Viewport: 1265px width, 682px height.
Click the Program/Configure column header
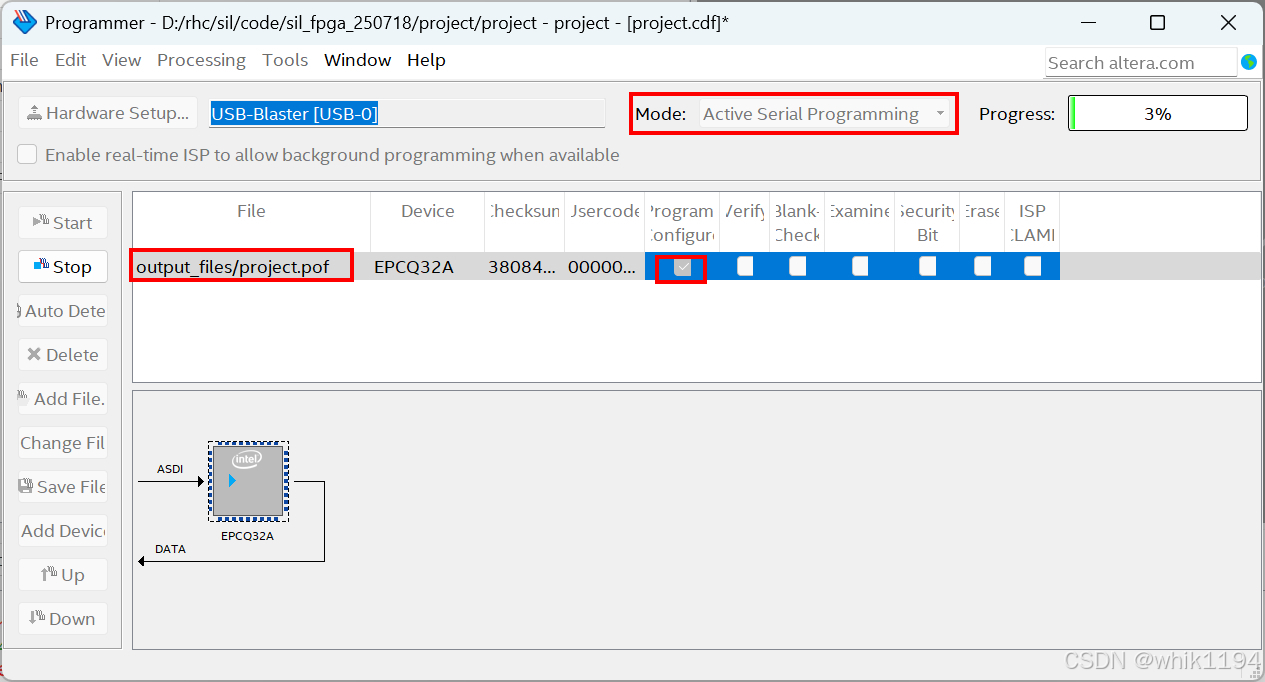point(682,222)
